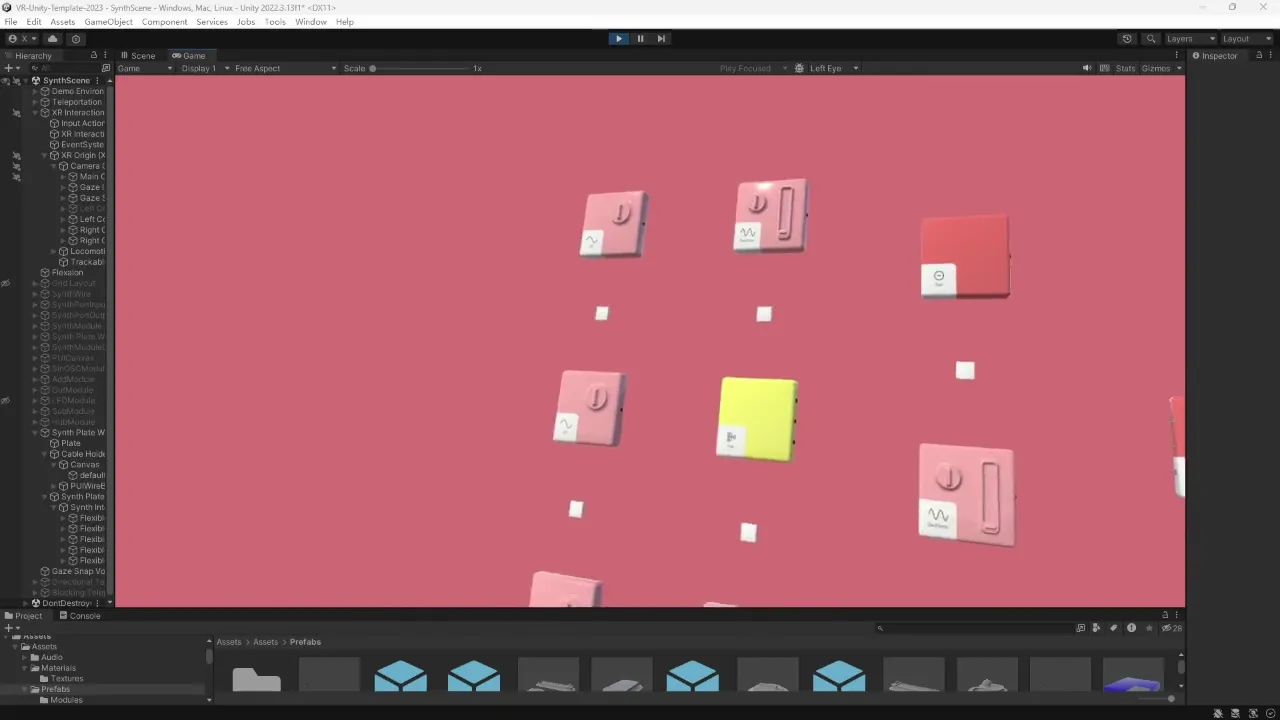This screenshot has height=720, width=1280.
Task: Expand the Demo Environment object
Action: tap(35, 91)
